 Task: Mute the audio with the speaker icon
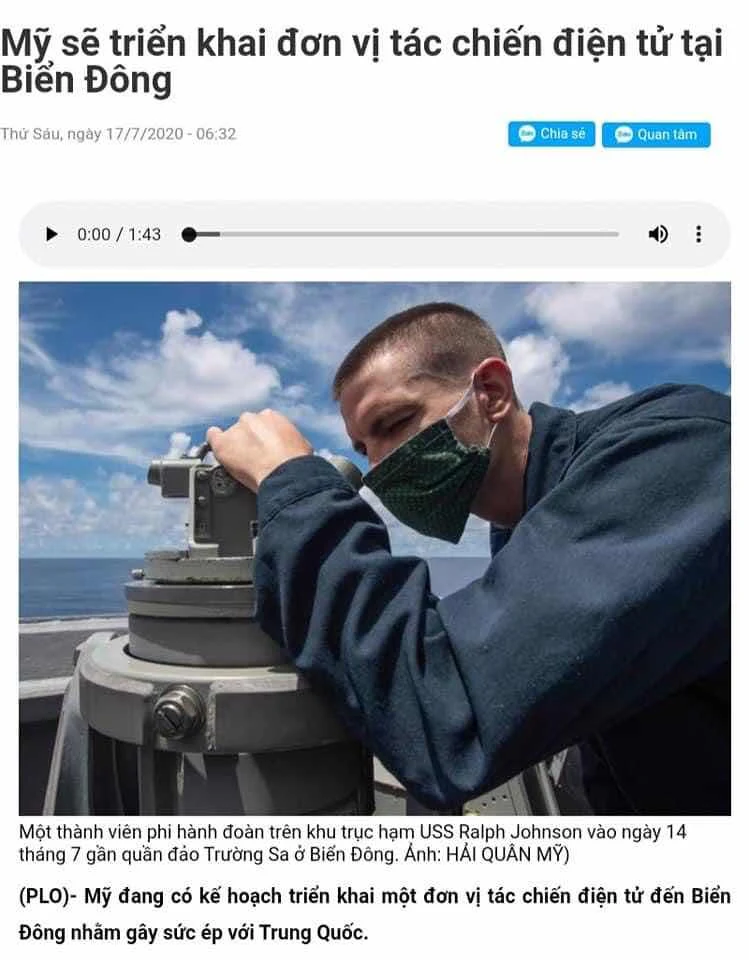pyautogui.click(x=658, y=234)
